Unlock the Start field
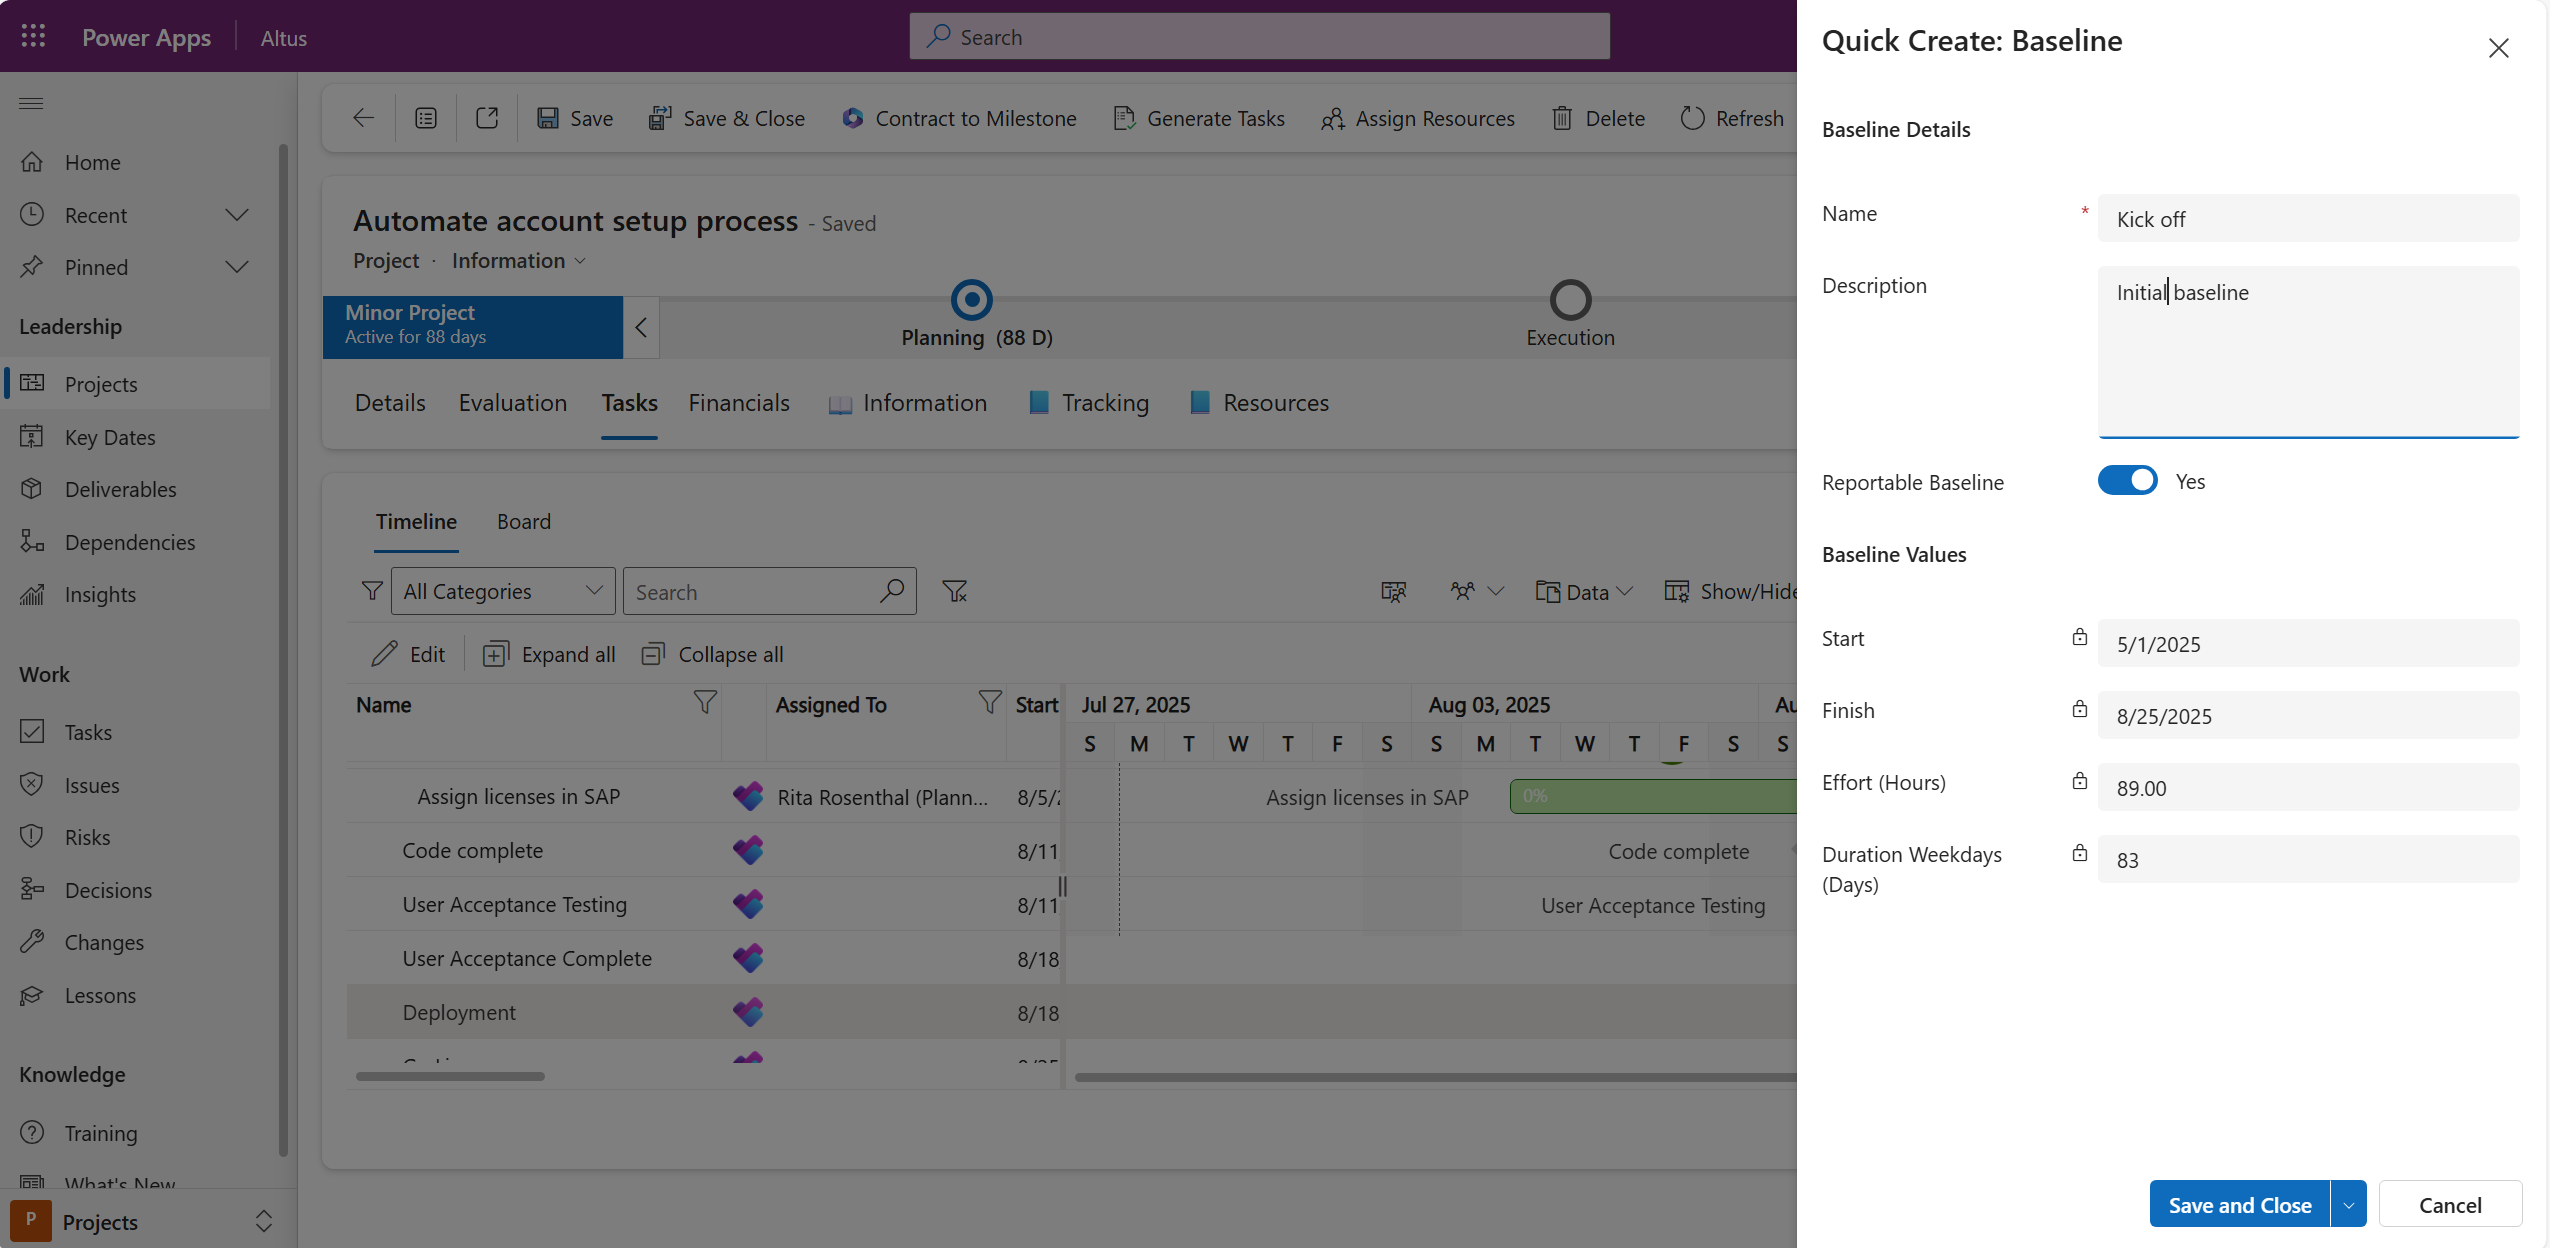2550x1248 pixels. 2079,637
